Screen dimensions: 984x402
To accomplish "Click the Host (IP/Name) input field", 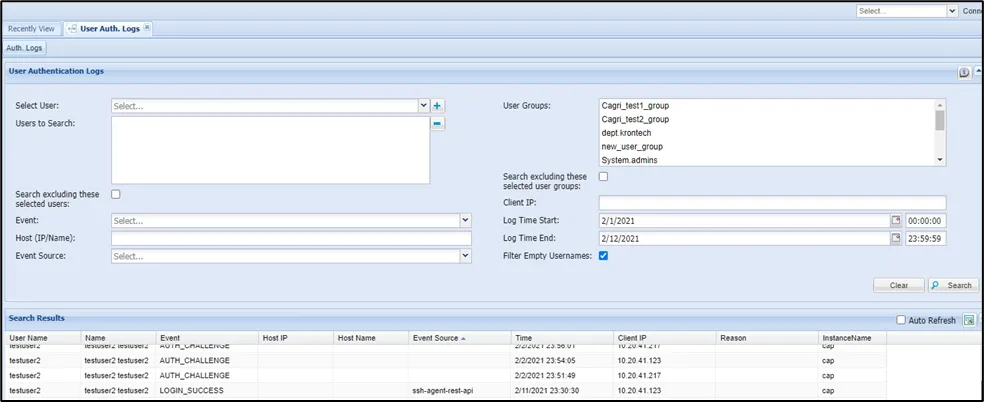I will coord(291,238).
